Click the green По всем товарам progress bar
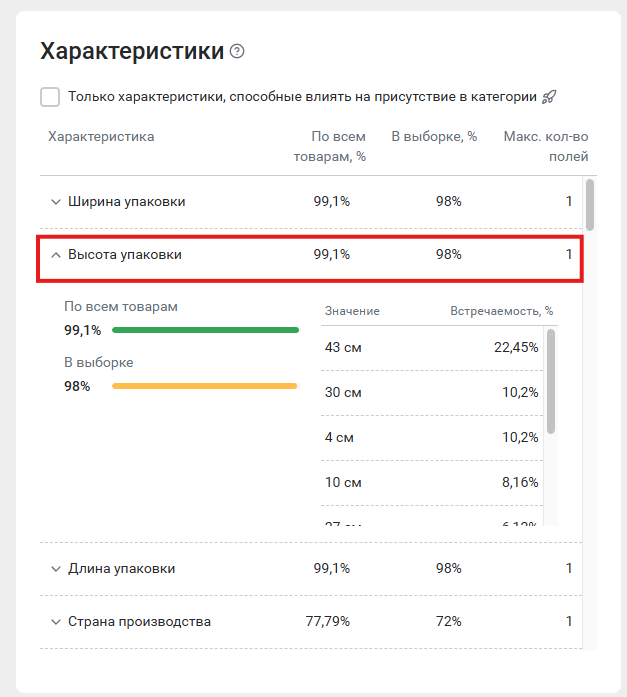 pos(205,330)
